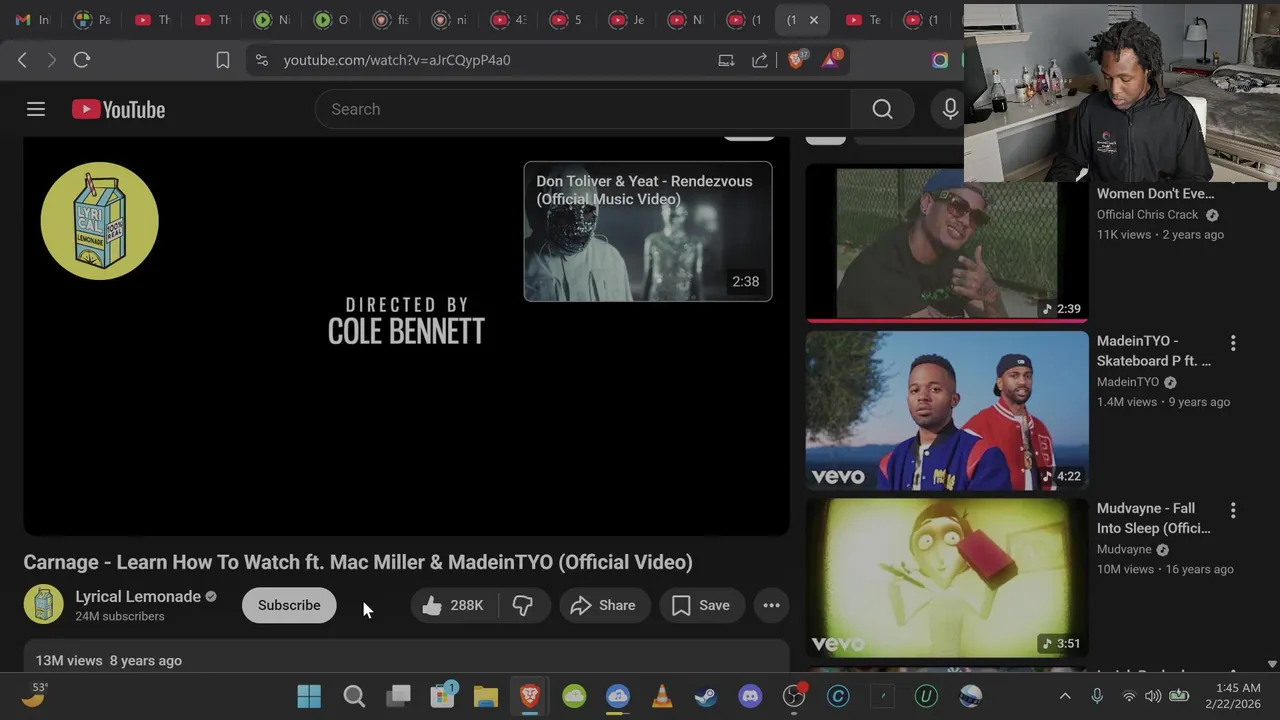1280x720 pixels.
Task: Switch to the 'Te' YouTube tab
Action: 863,20
